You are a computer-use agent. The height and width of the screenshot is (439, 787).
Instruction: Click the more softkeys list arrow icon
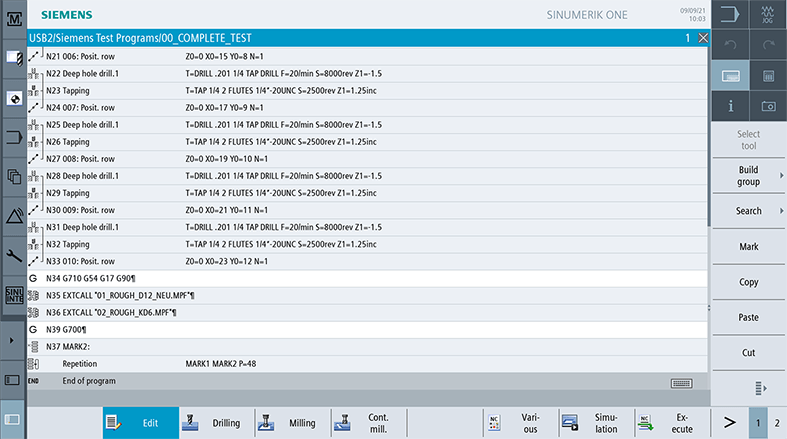point(761,388)
